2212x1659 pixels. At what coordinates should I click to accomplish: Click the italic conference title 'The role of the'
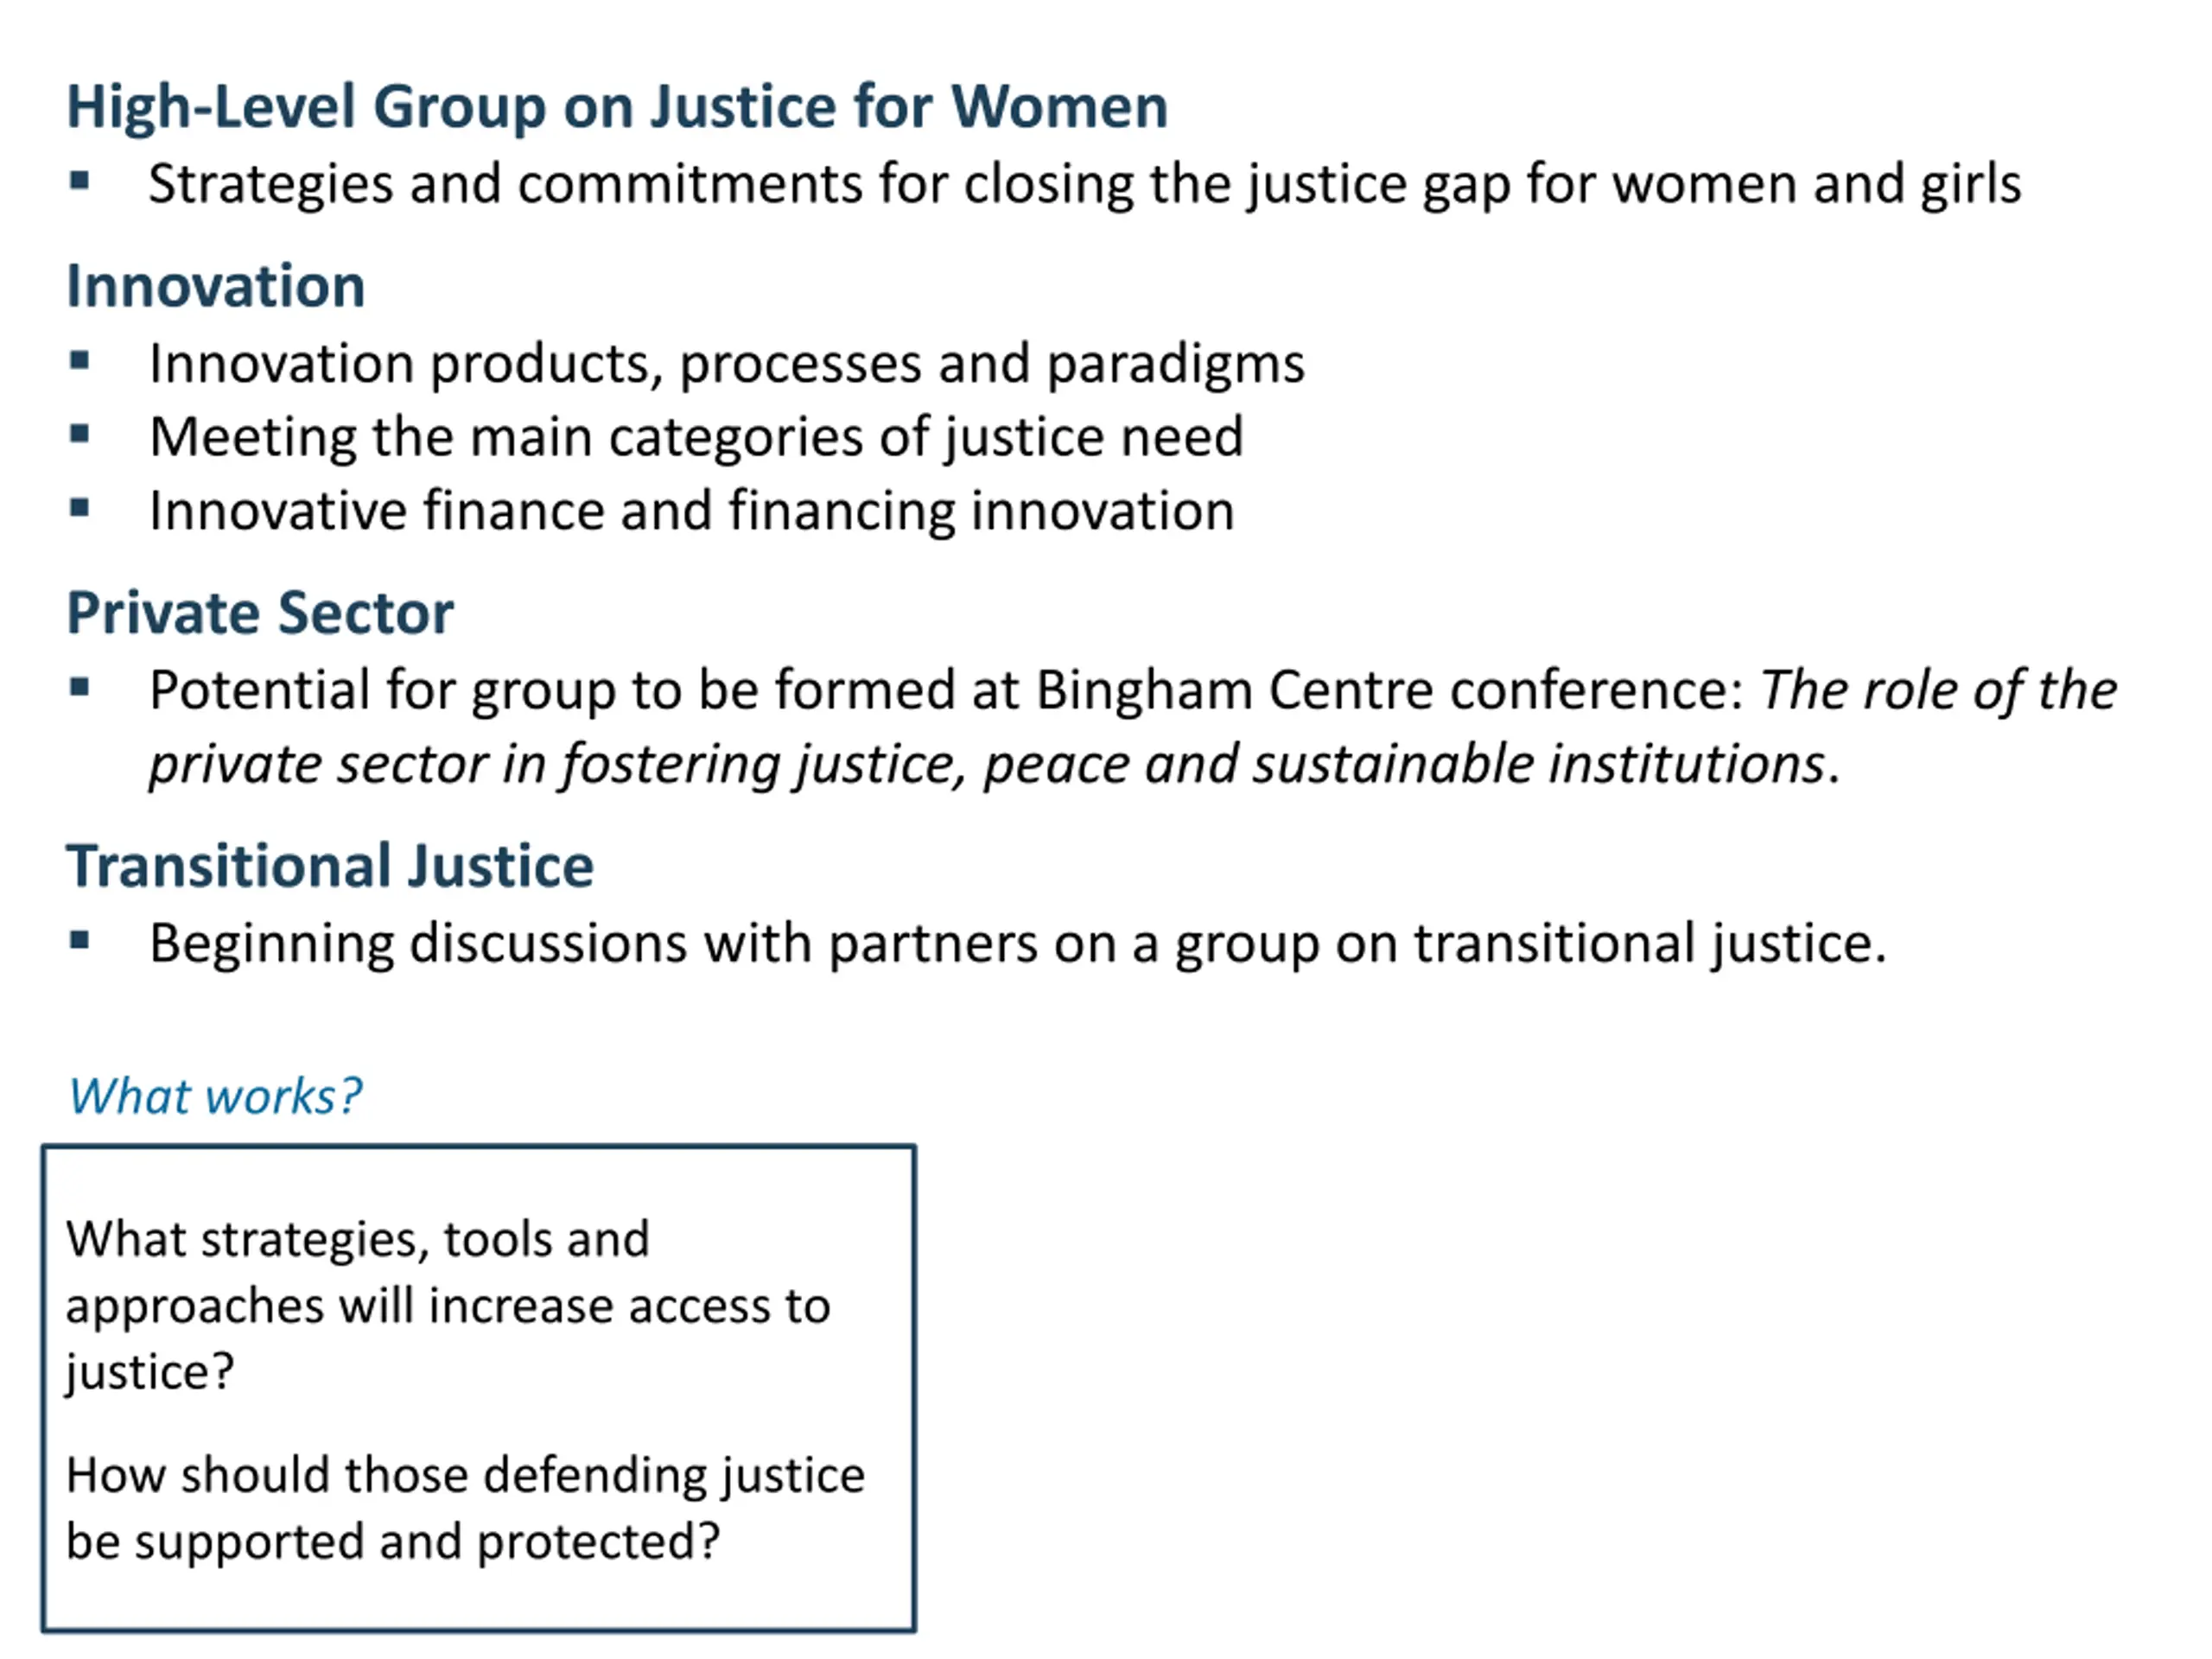tap(1939, 690)
